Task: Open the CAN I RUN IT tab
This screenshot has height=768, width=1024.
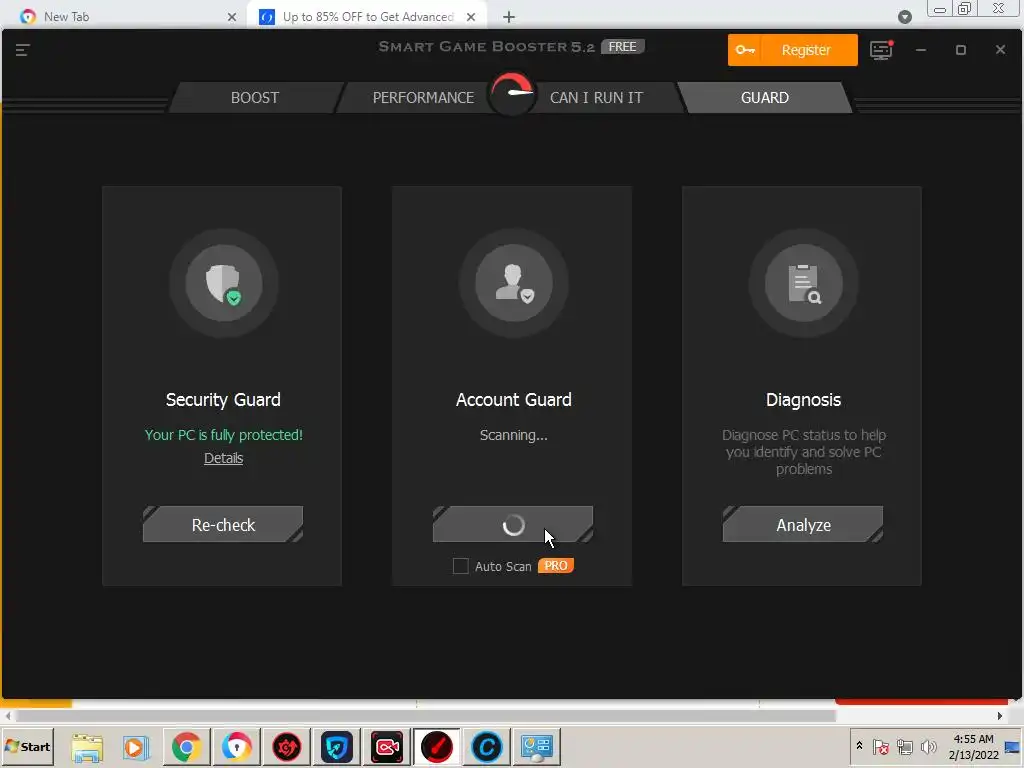Action: click(596, 97)
